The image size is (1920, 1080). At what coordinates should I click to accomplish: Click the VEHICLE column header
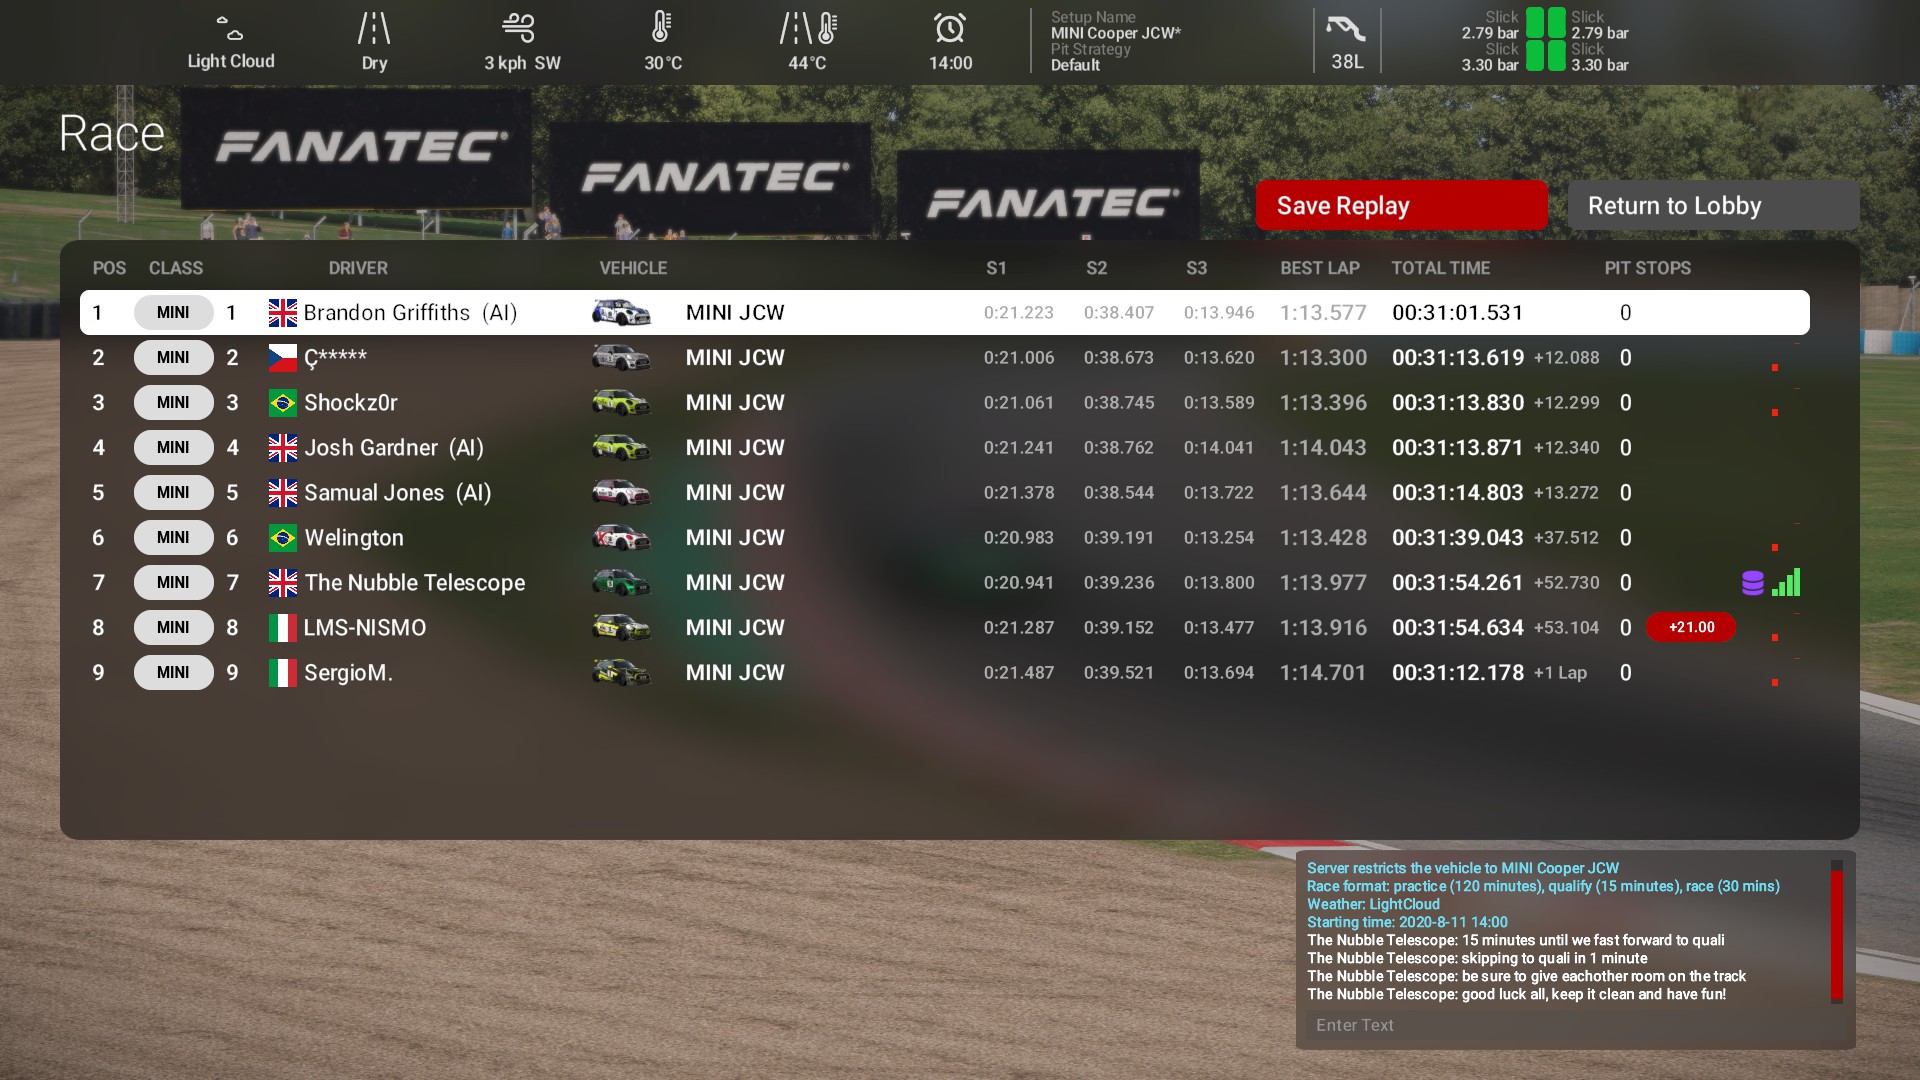633,268
